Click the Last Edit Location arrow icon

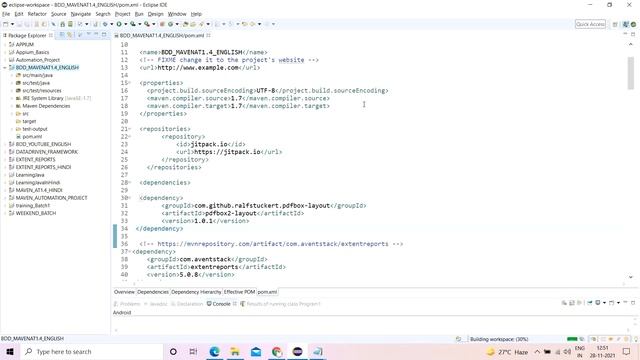pyautogui.click(x=244, y=24)
